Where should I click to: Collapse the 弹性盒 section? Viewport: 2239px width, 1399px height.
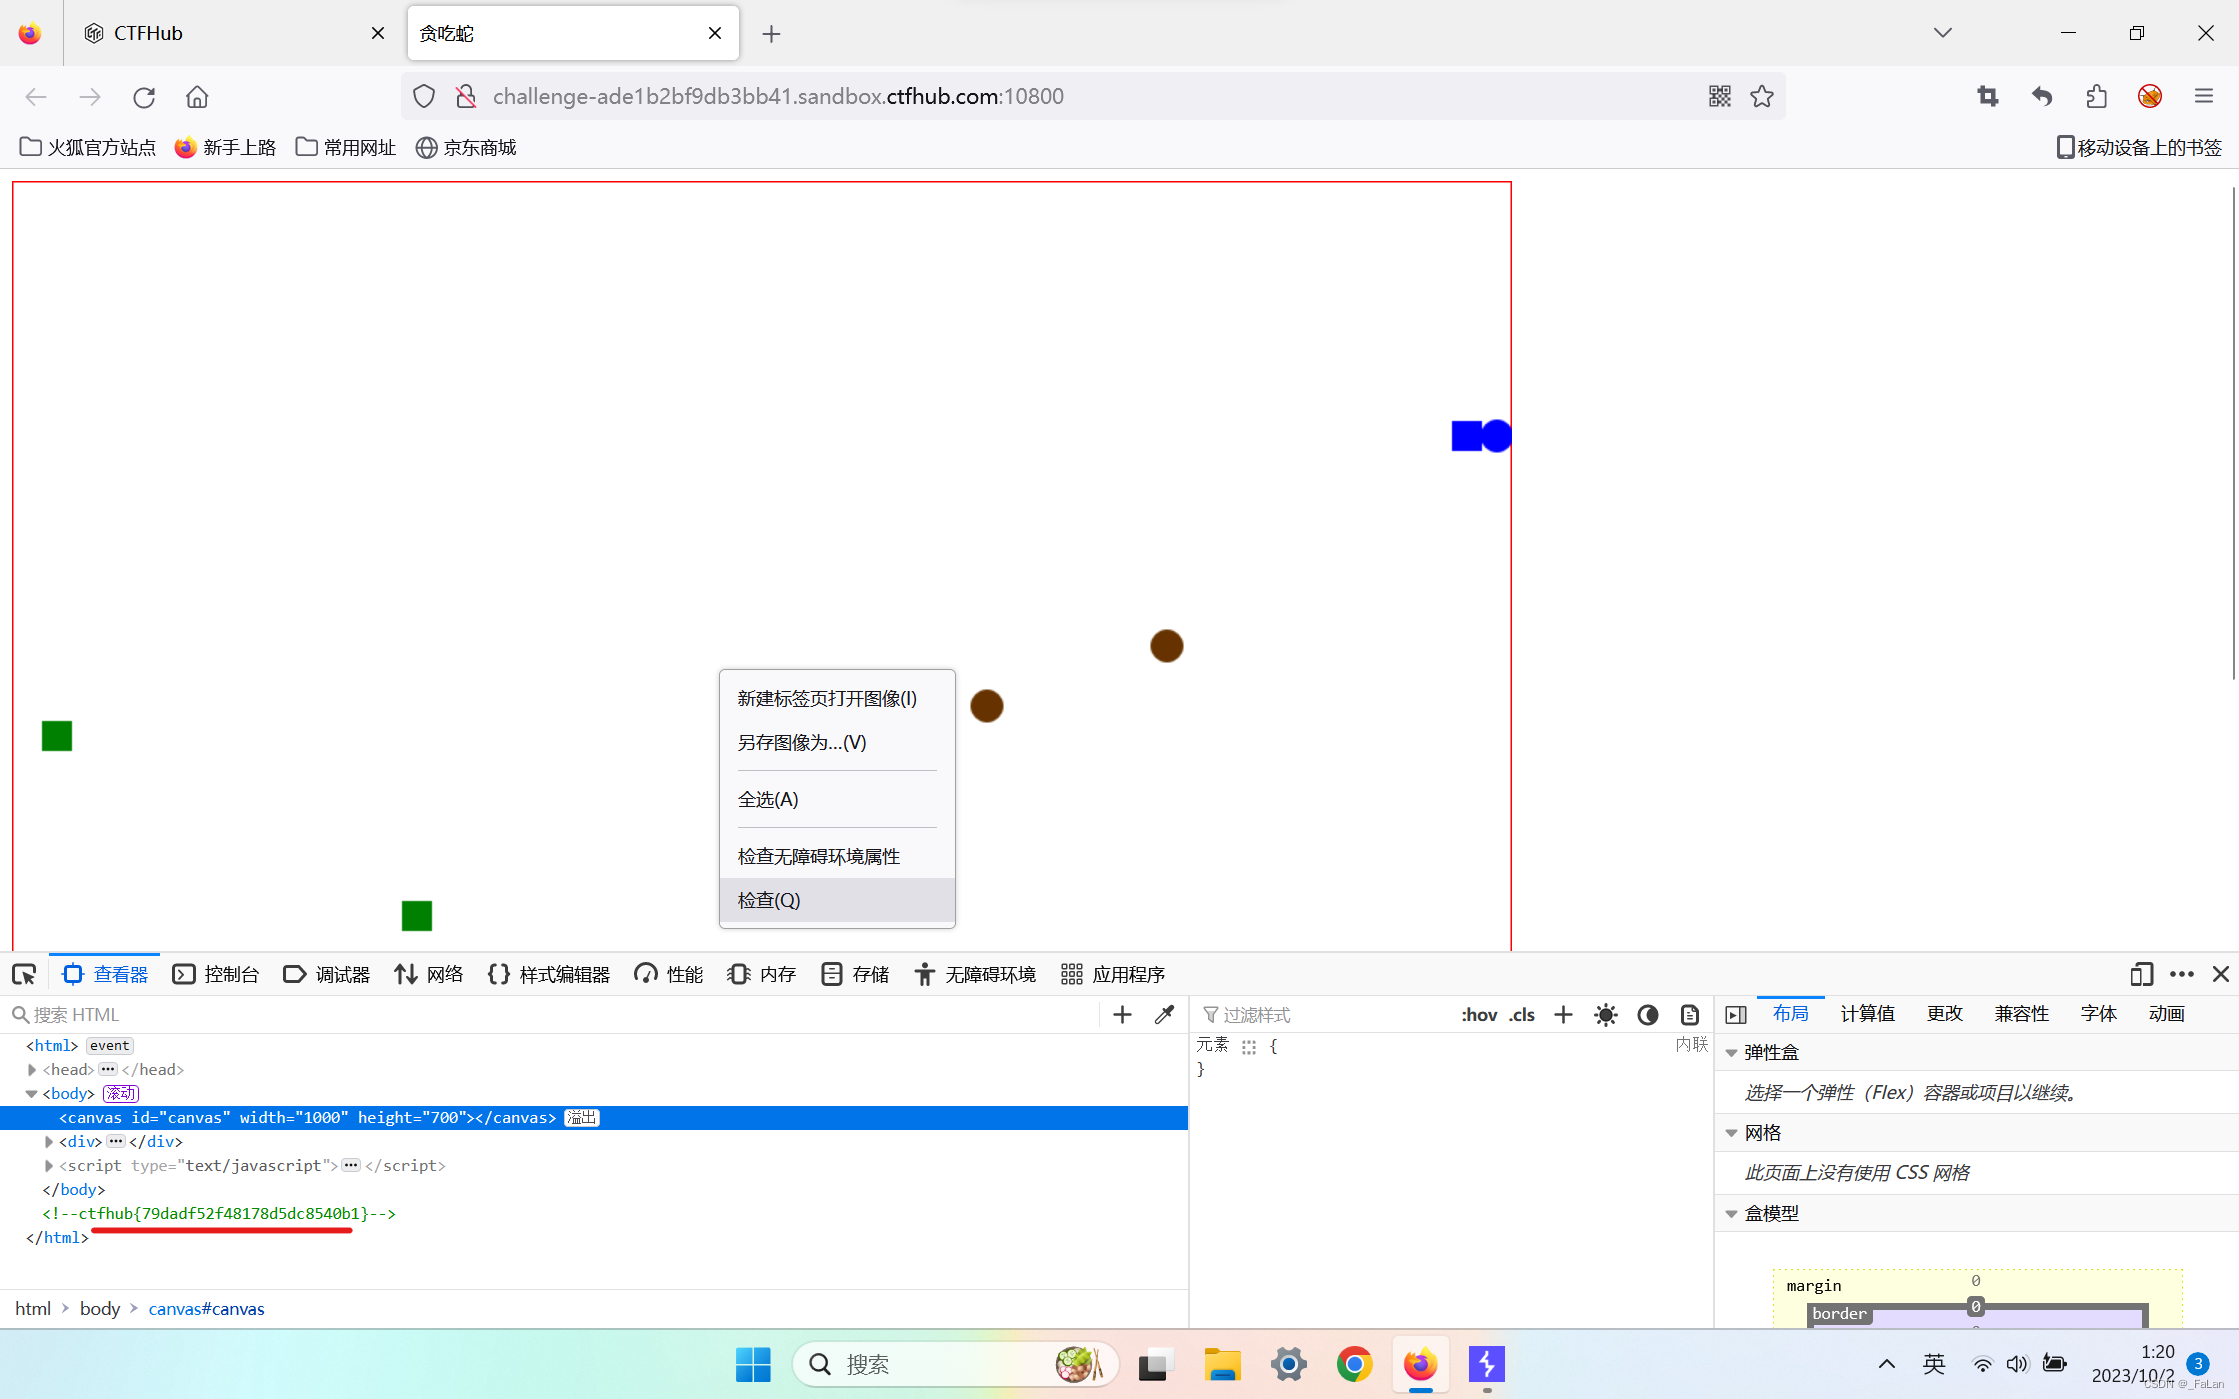click(1732, 1052)
